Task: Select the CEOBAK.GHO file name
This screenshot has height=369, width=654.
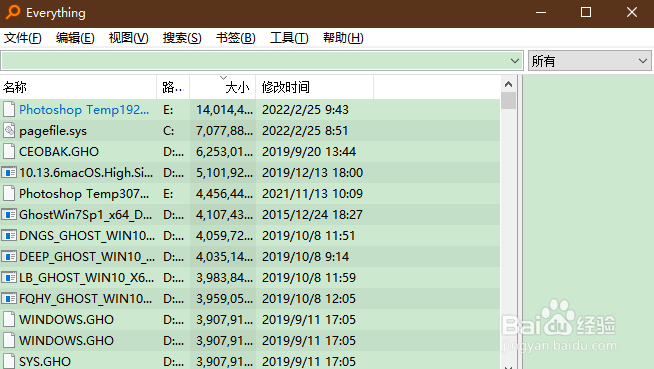Action: tap(59, 151)
